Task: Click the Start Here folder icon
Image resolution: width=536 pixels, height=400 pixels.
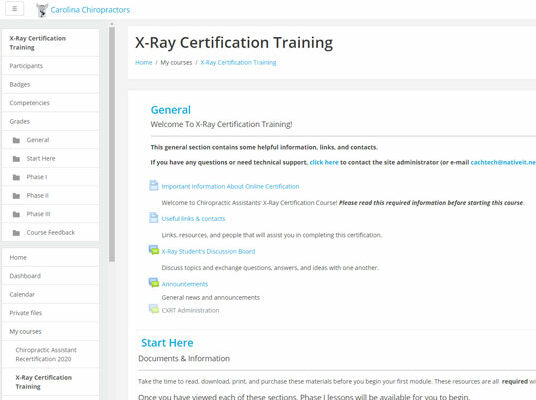Action: click(16, 159)
